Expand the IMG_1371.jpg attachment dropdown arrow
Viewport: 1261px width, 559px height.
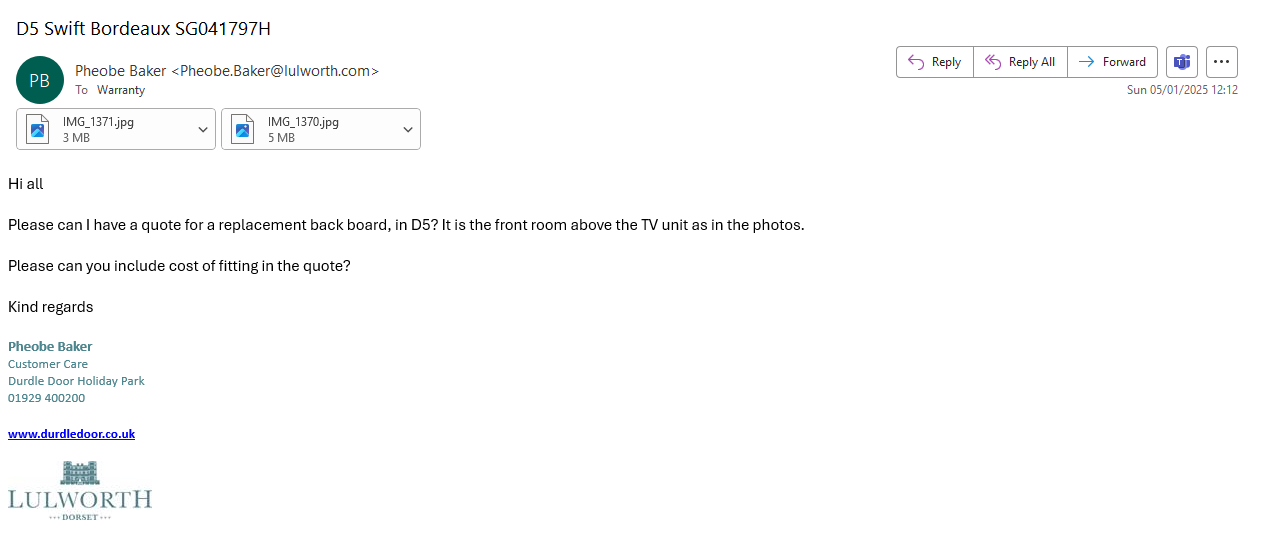coord(203,130)
